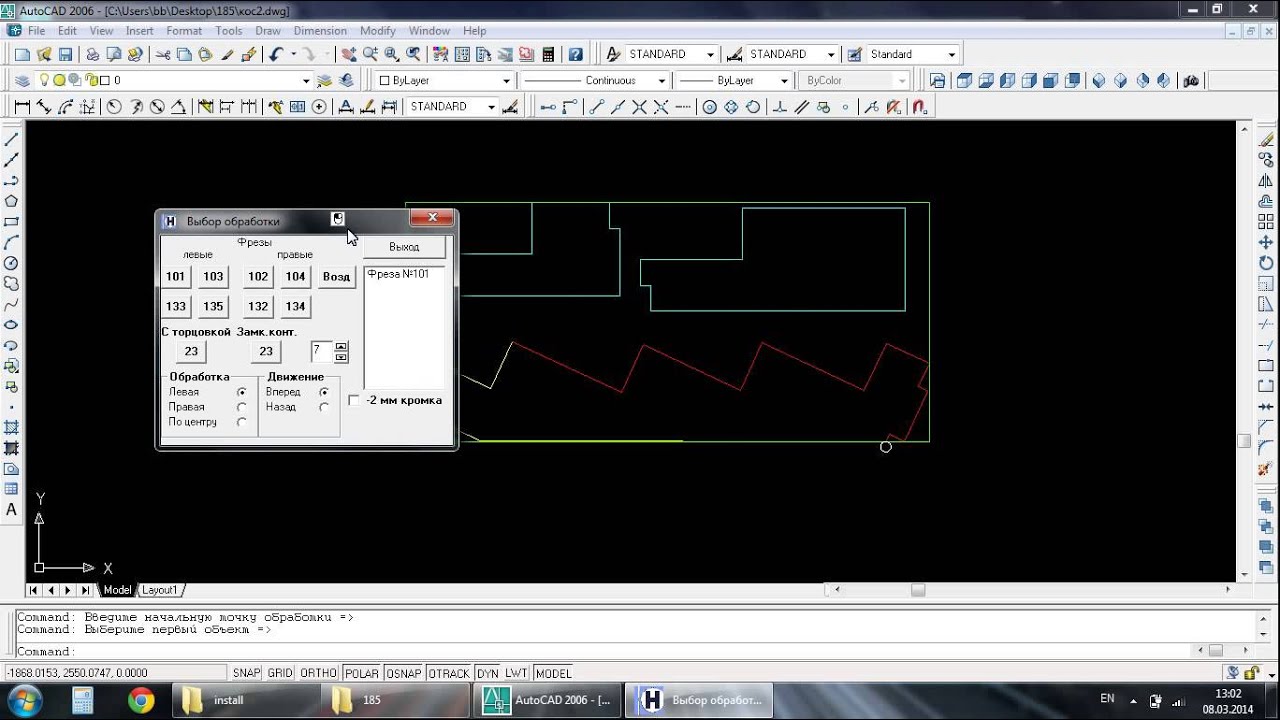The height and width of the screenshot is (720, 1280).
Task: Click the Возд button
Action: tap(336, 277)
